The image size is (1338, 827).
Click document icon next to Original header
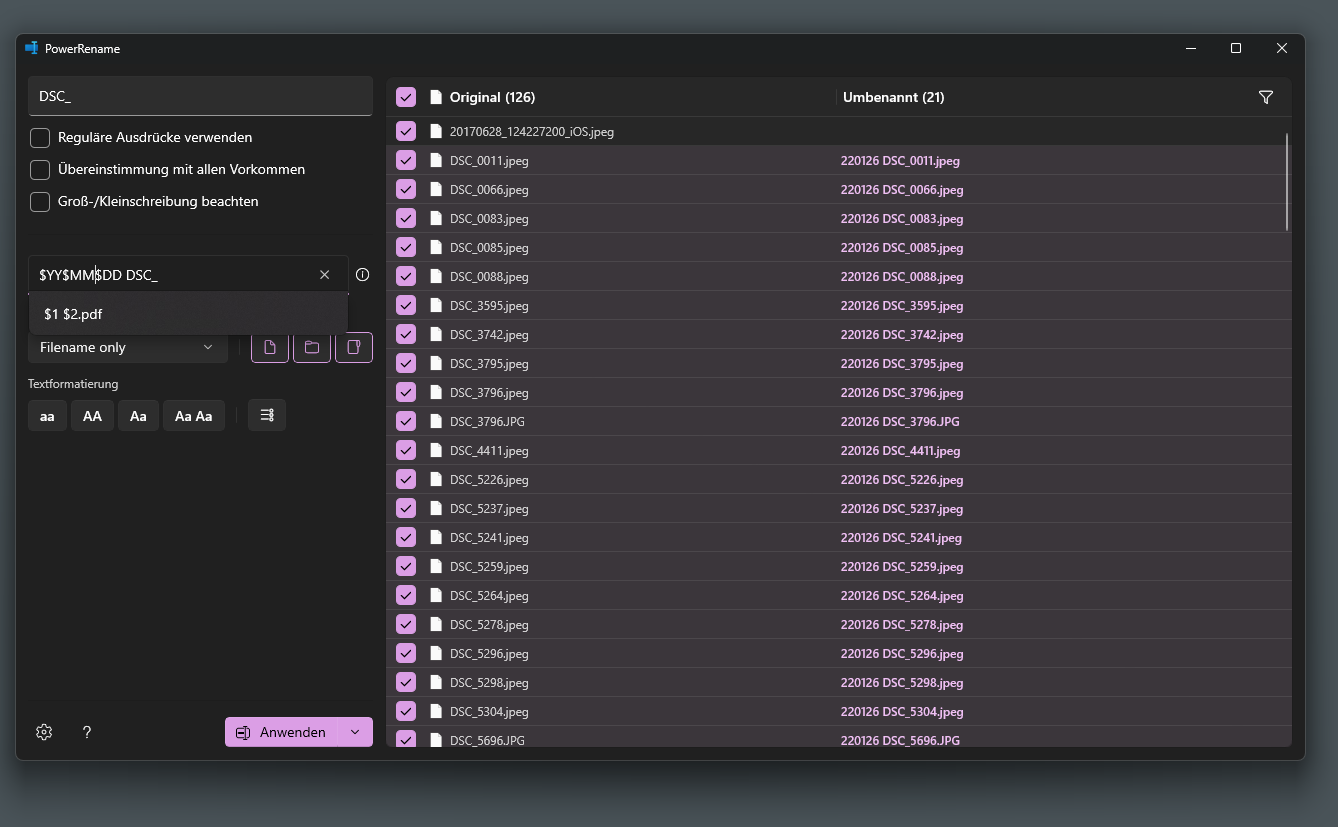[436, 97]
